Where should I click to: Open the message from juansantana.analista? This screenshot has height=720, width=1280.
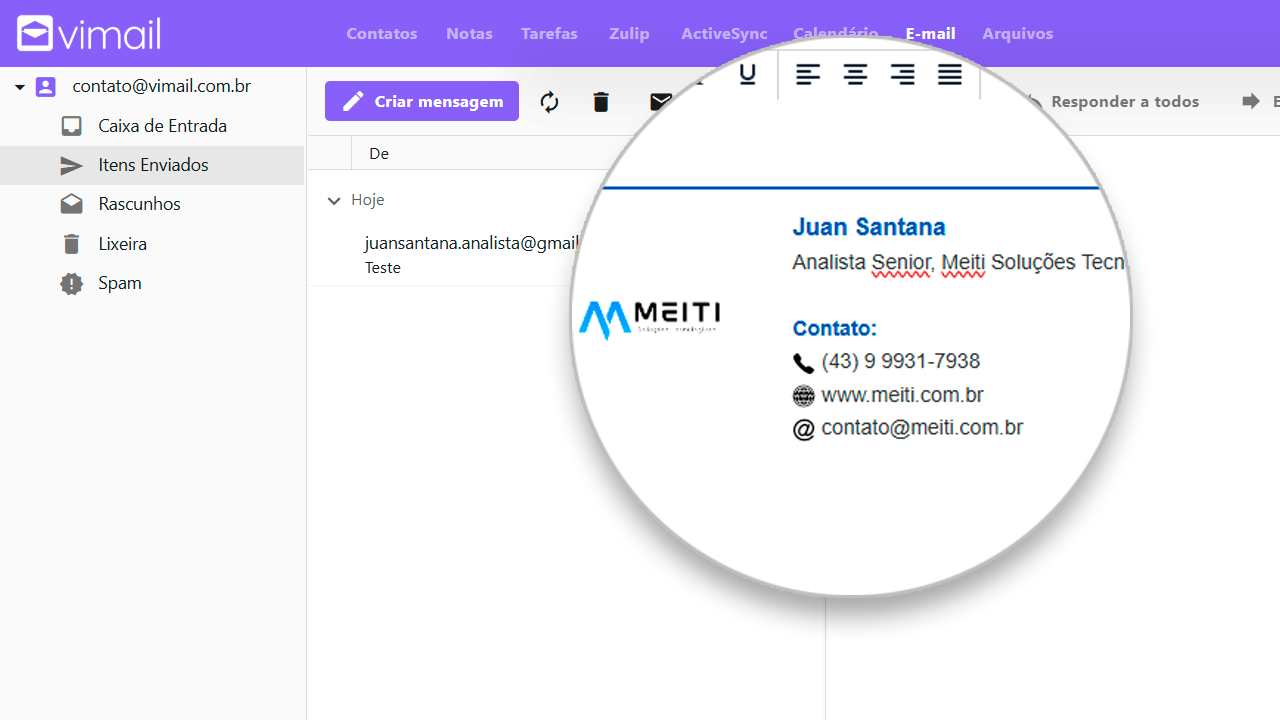click(471, 243)
